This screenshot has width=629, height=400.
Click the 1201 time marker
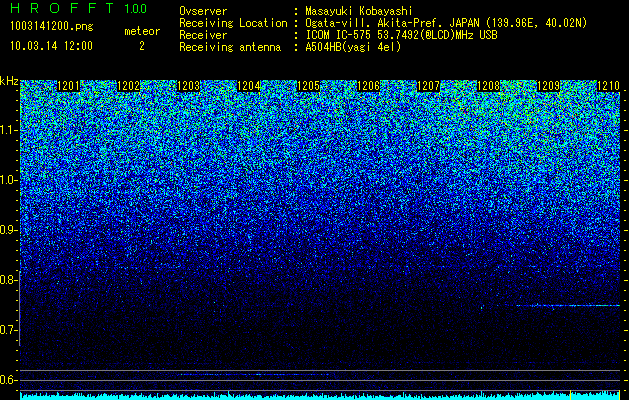coord(69,86)
